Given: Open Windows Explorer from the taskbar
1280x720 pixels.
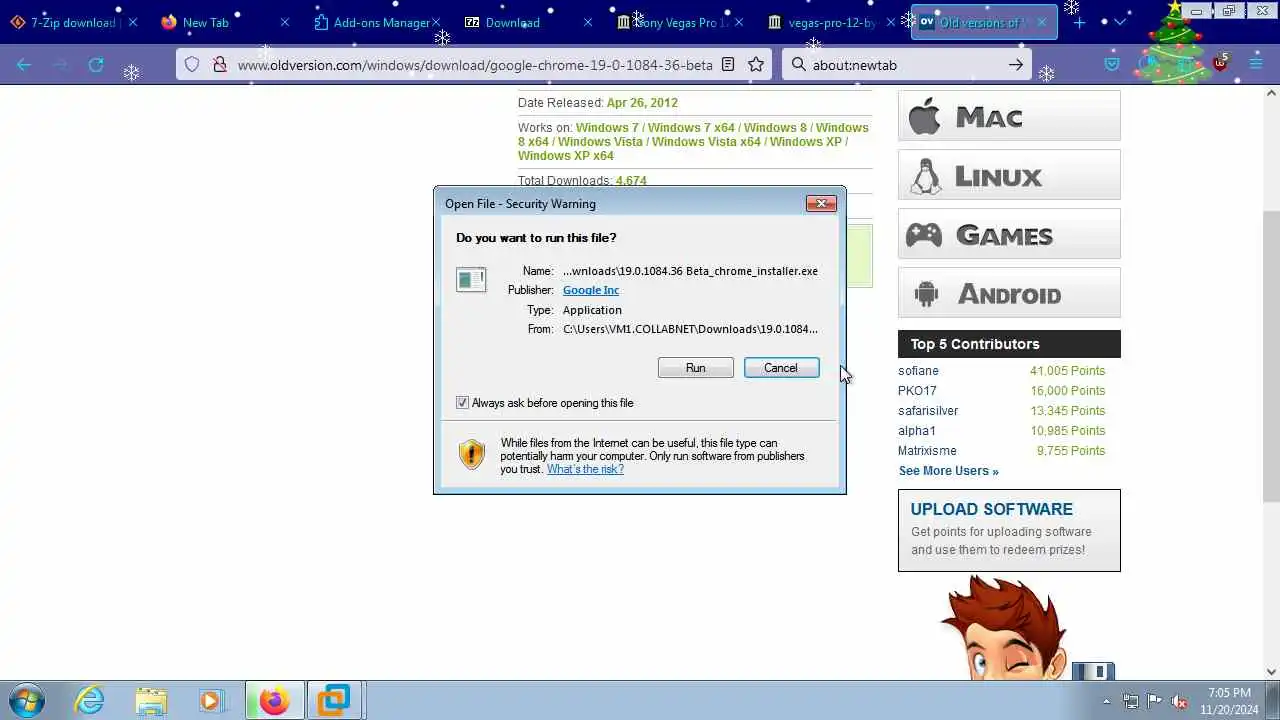Looking at the screenshot, I should click(151, 700).
